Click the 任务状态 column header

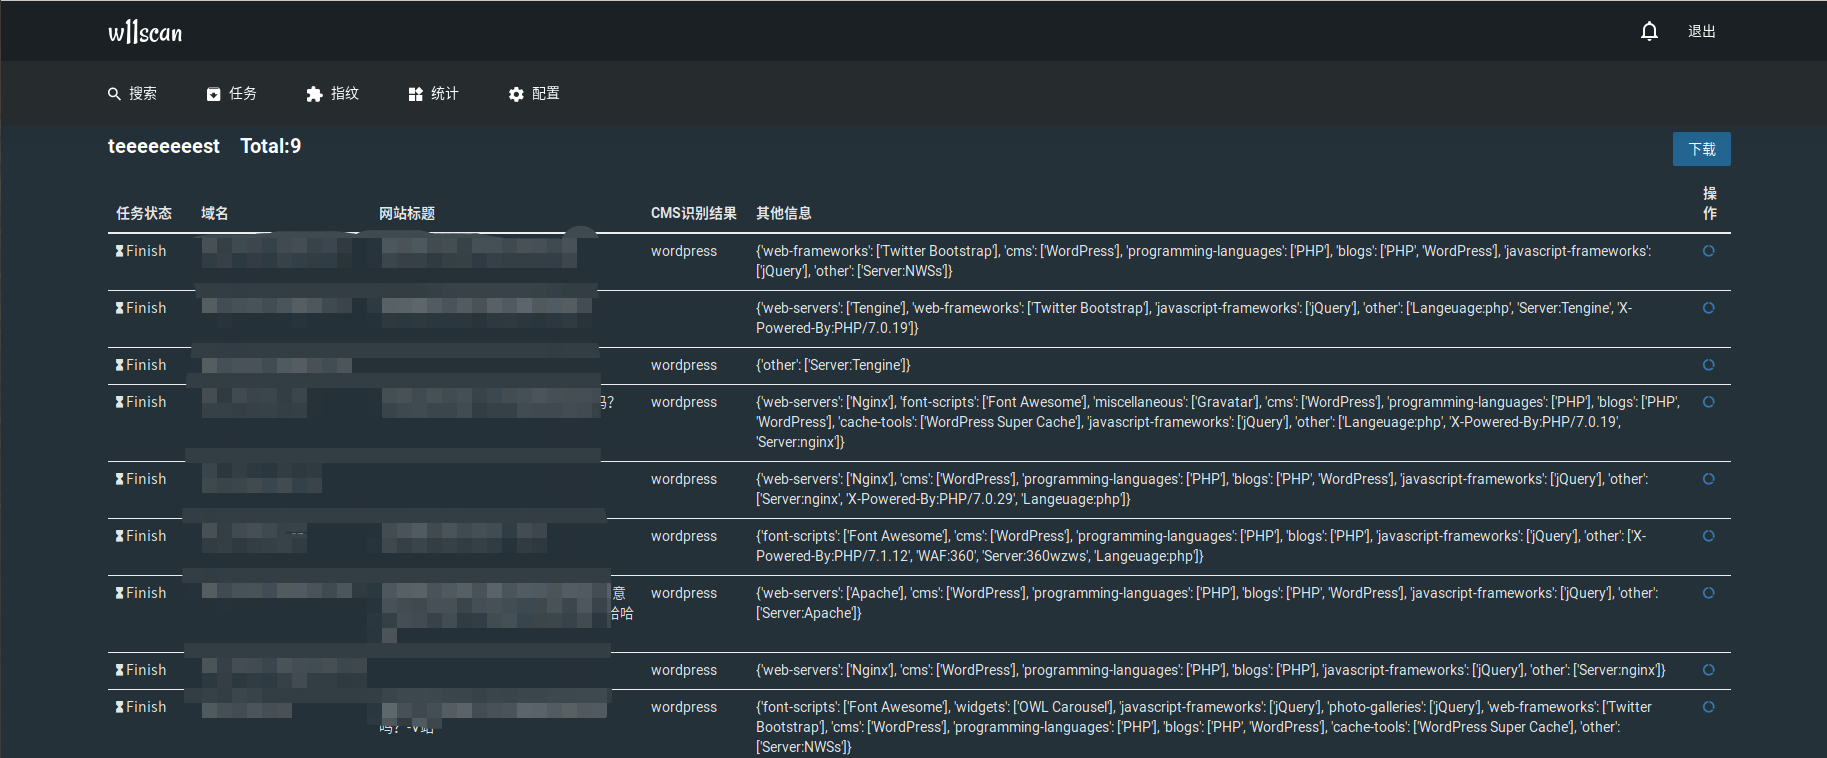(144, 213)
